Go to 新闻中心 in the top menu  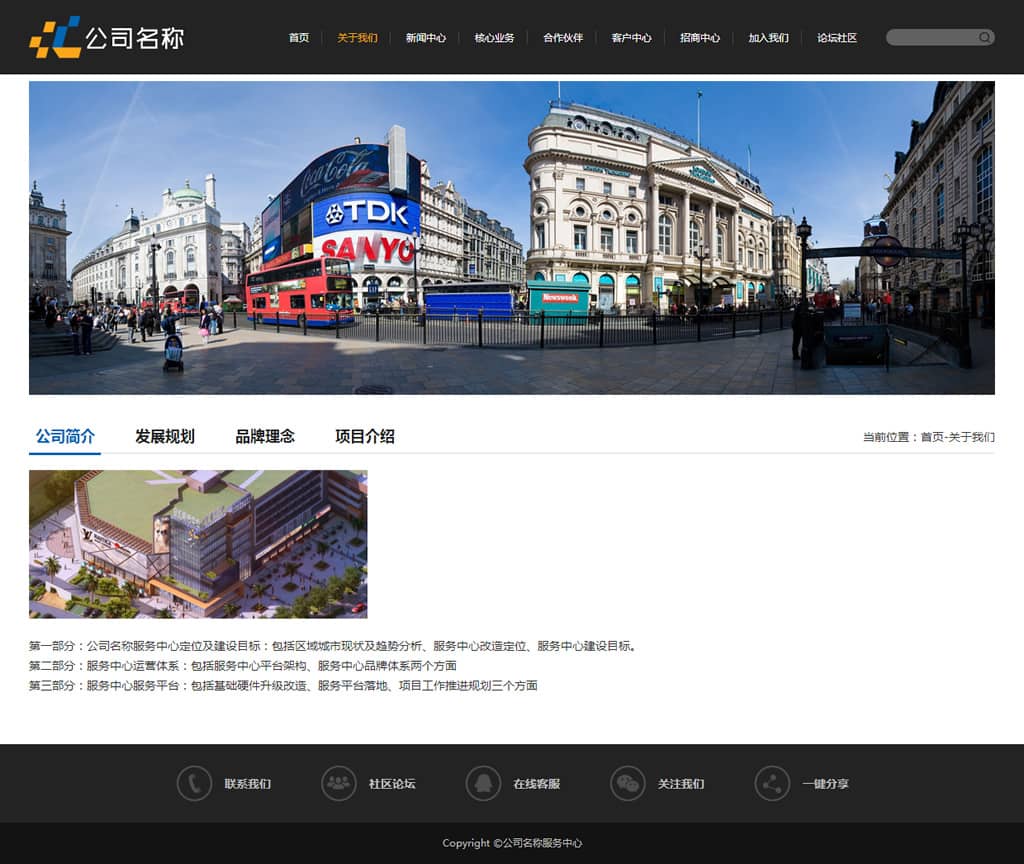426,38
